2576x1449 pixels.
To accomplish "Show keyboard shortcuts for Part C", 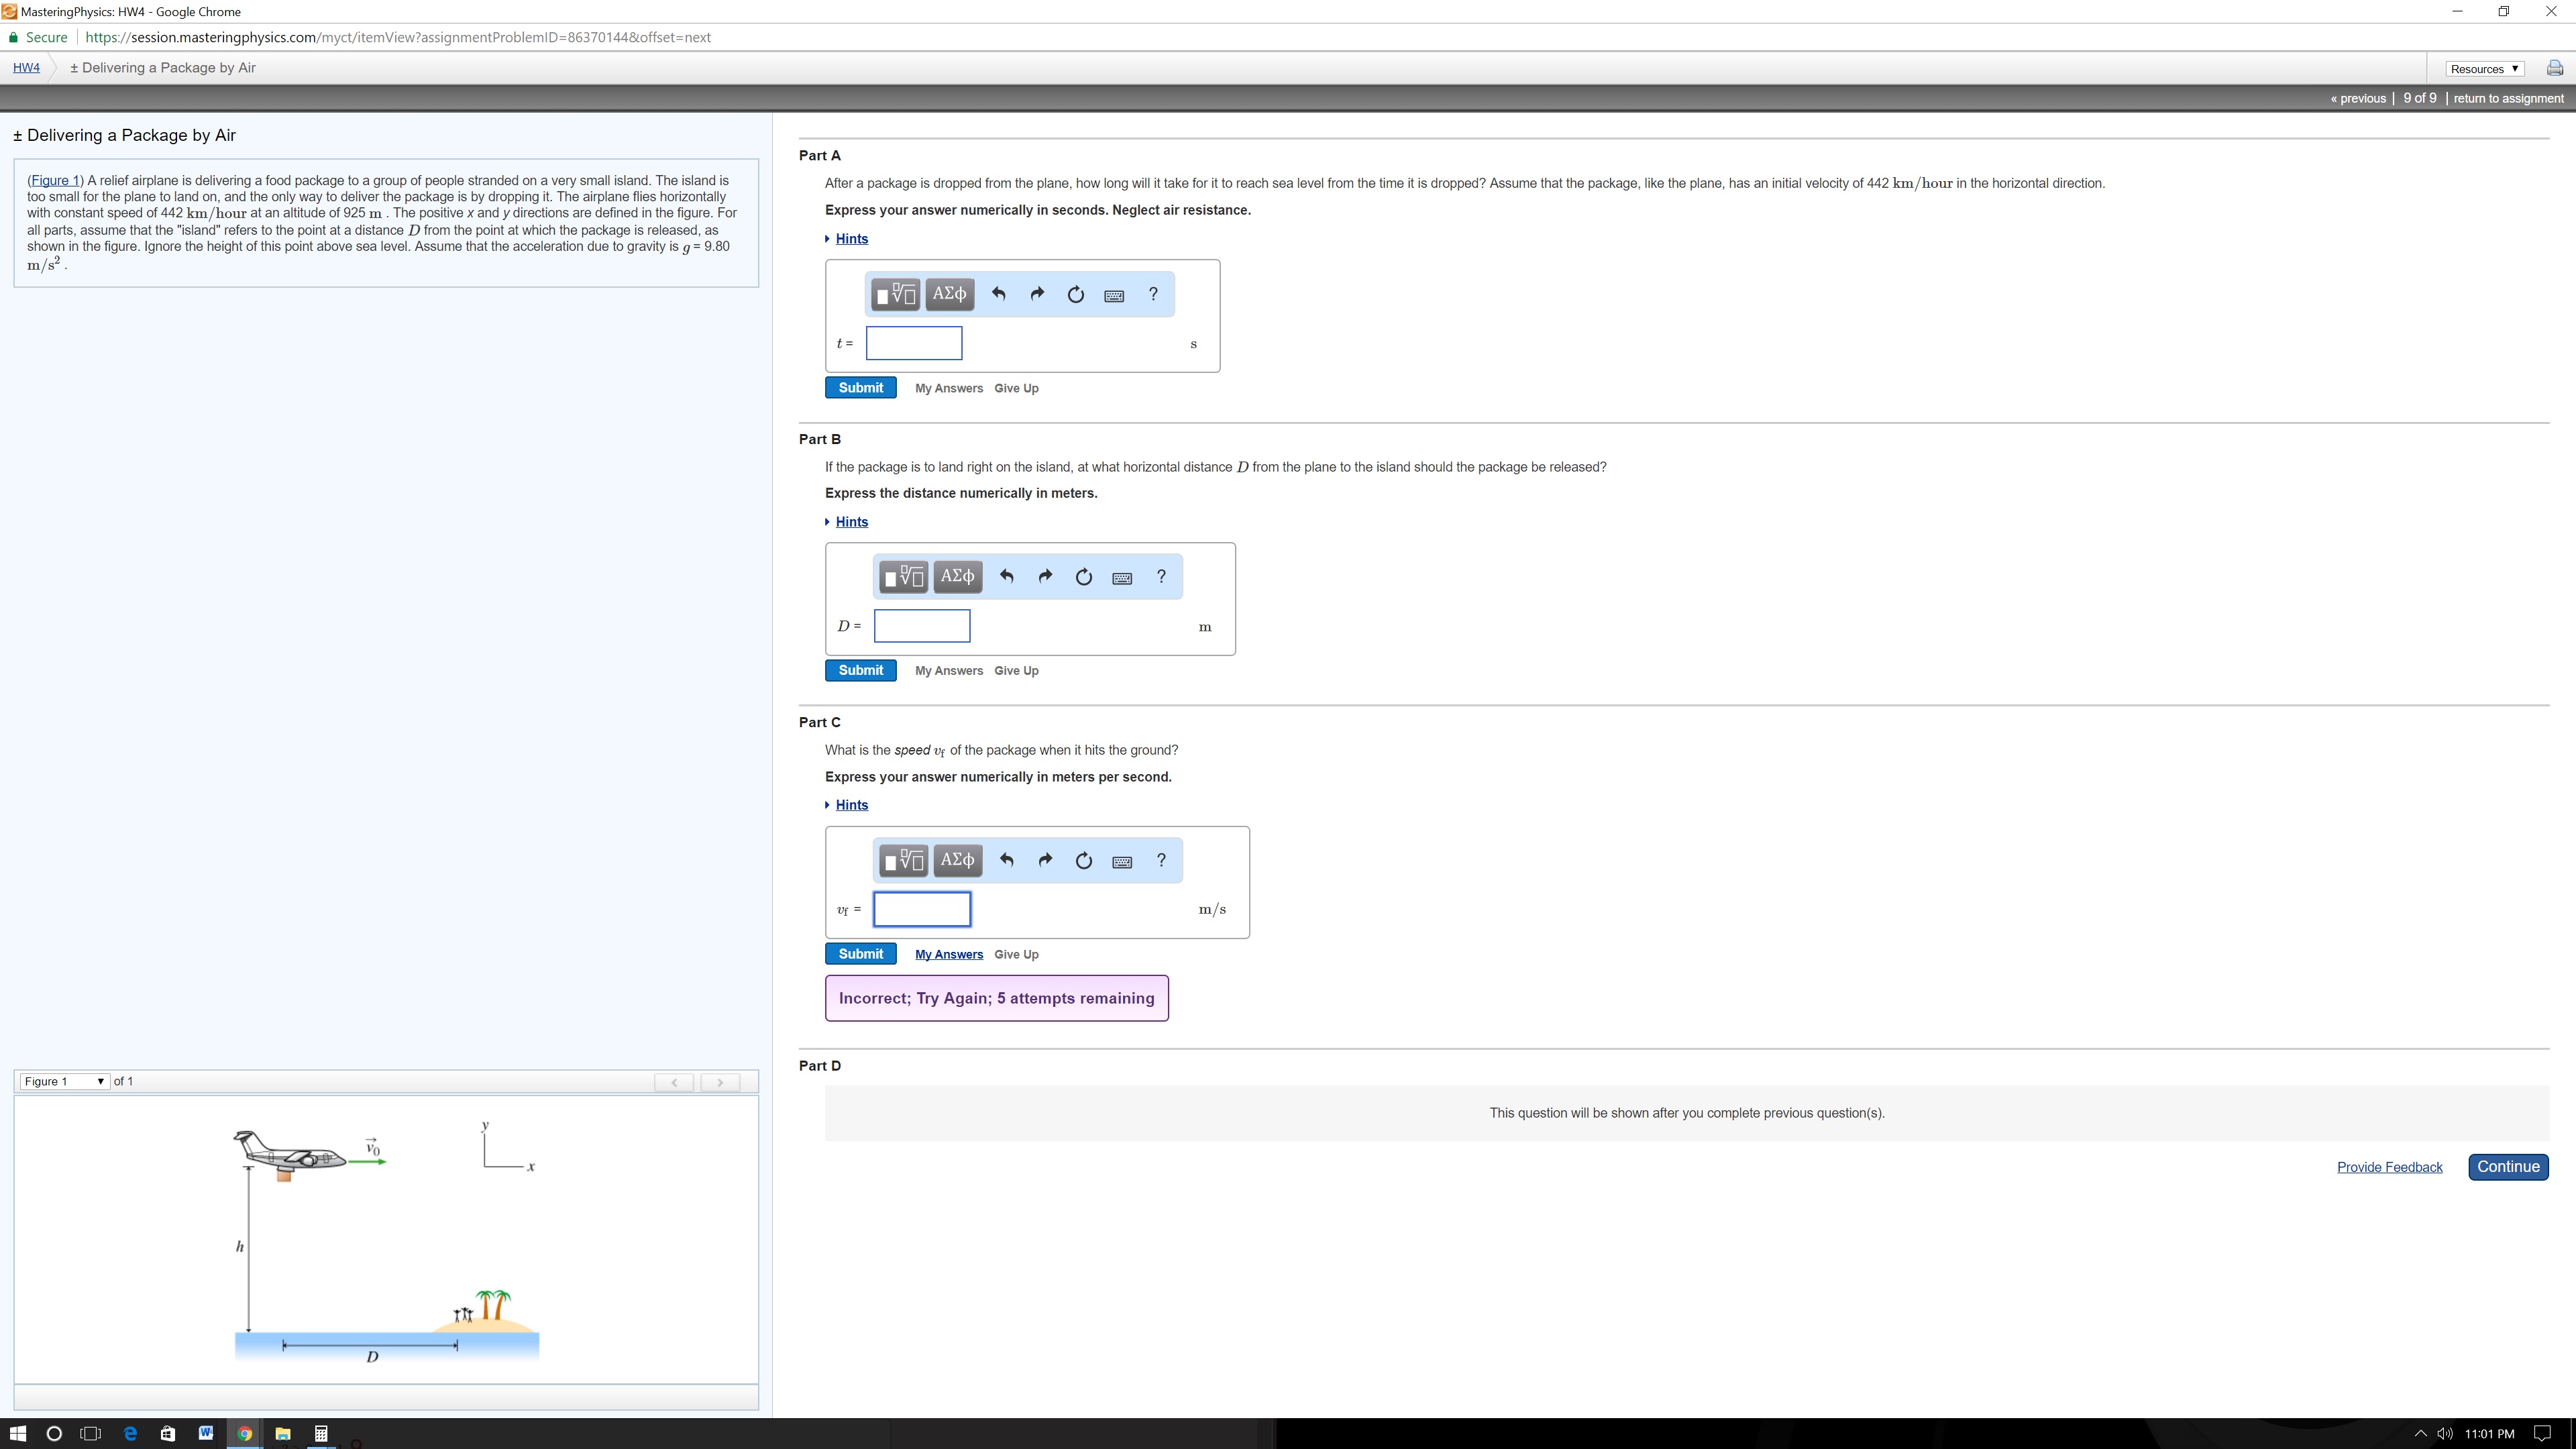I will coord(1122,861).
